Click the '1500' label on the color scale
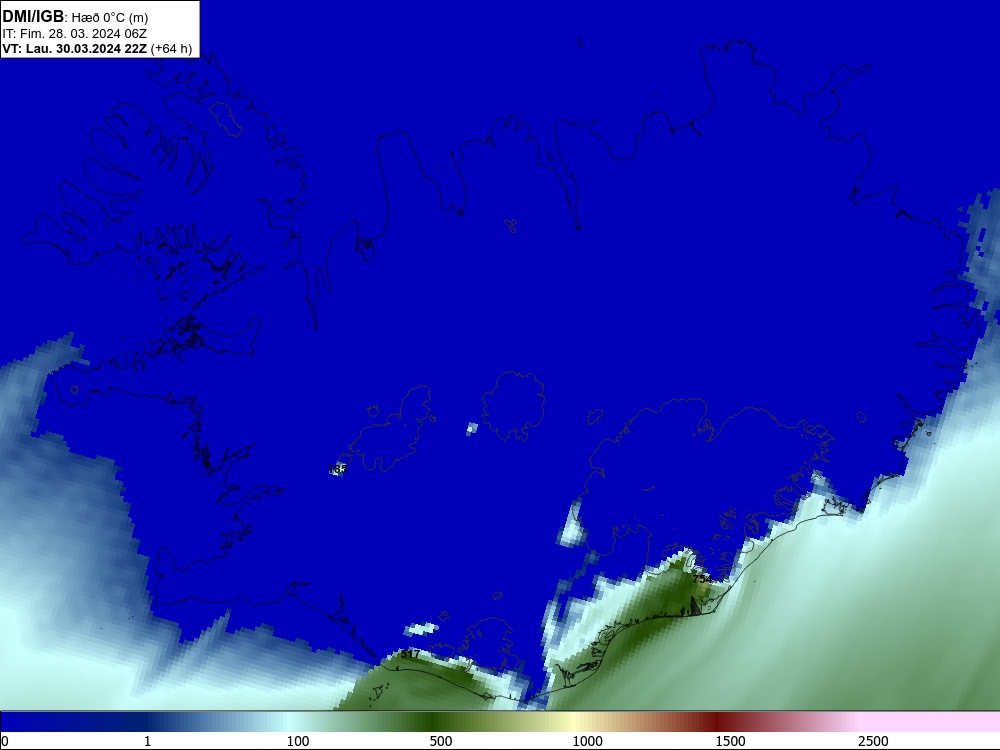 (x=730, y=741)
